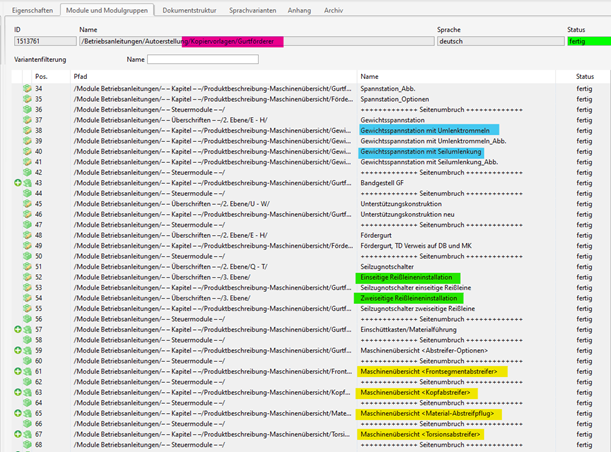Expand row 43 with green plus
Image resolution: width=611 pixels, height=452 pixels.
pos(18,183)
